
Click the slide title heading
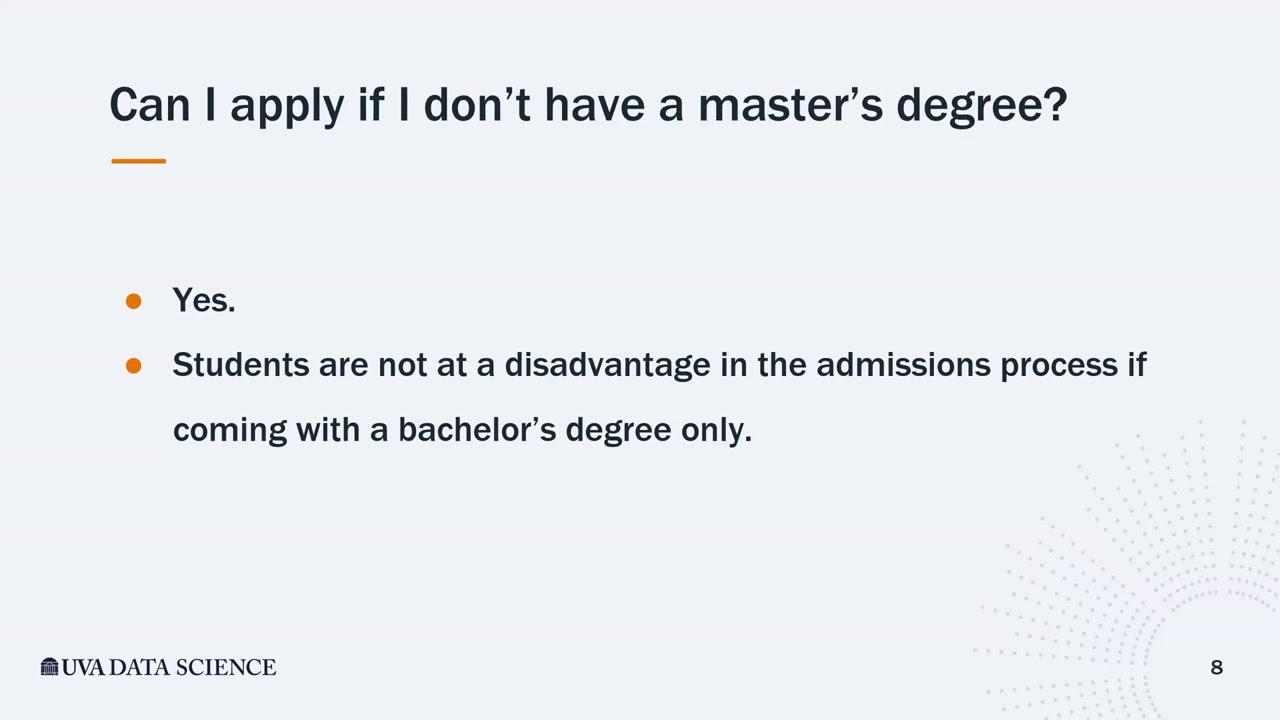pyautogui.click(x=588, y=105)
